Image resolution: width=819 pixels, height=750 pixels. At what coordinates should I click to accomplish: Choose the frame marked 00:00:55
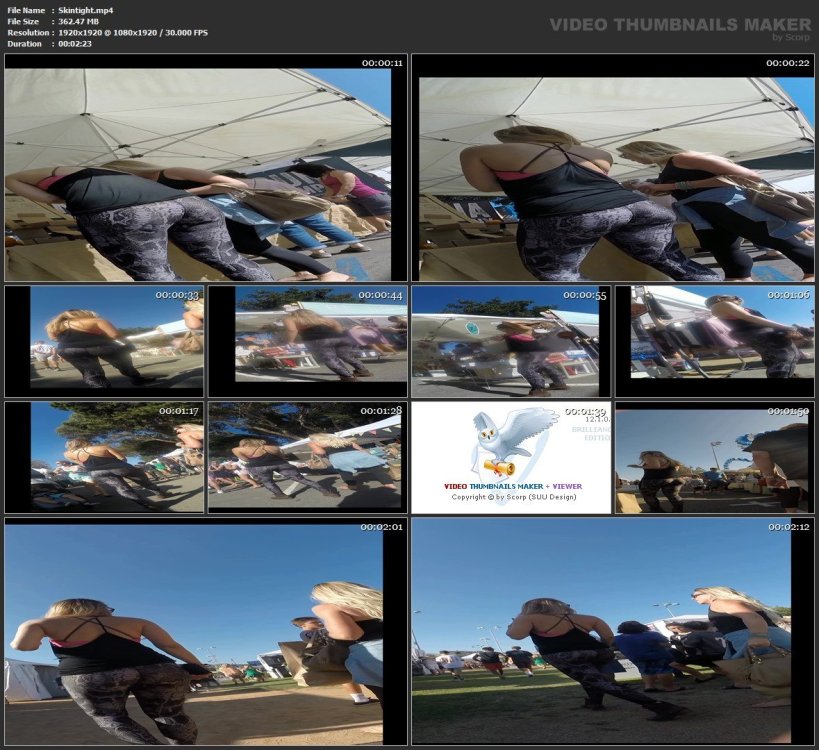click(x=511, y=341)
